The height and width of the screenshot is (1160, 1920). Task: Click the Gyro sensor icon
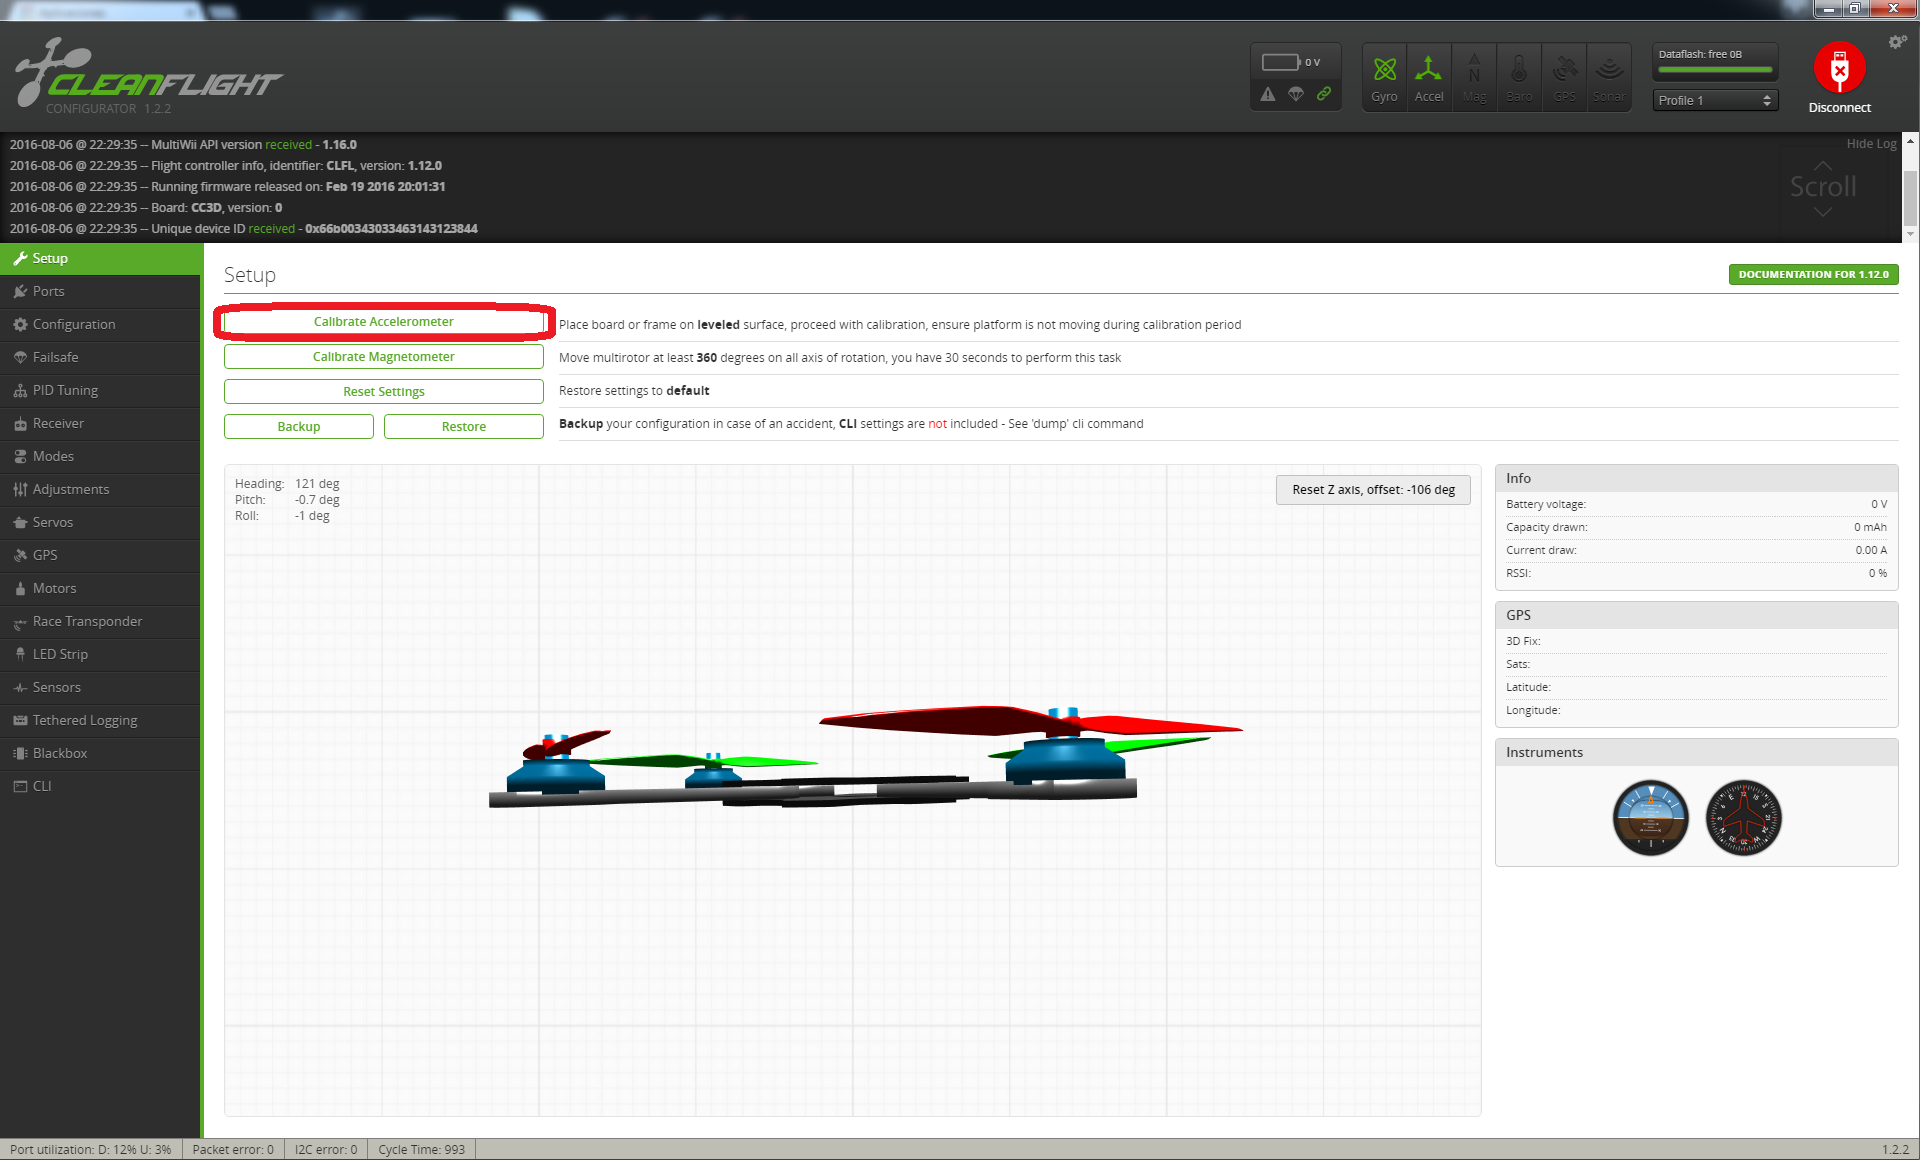click(1384, 76)
